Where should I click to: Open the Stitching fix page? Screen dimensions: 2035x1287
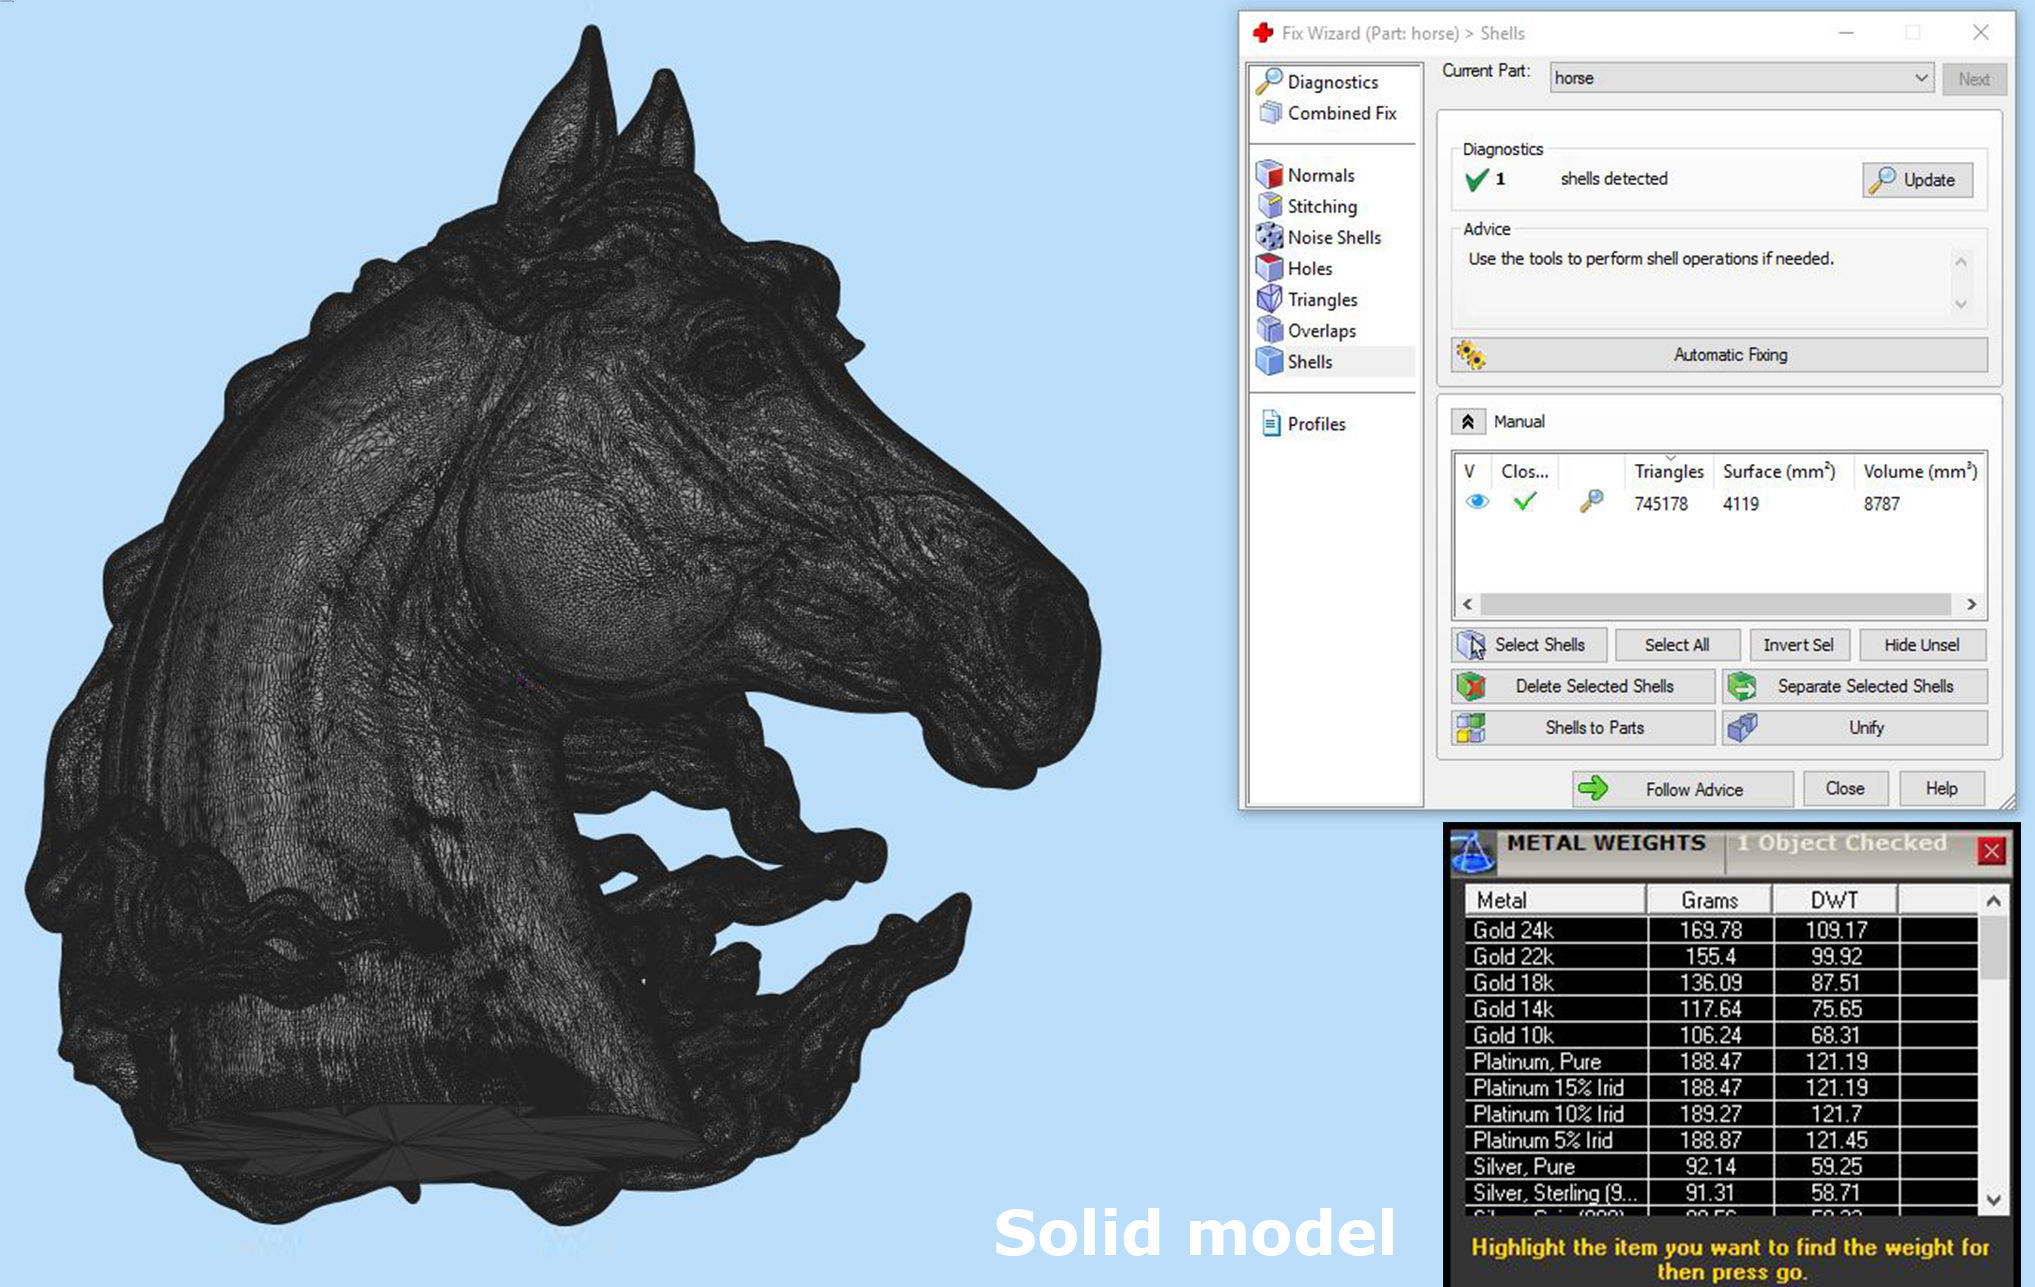coord(1321,206)
